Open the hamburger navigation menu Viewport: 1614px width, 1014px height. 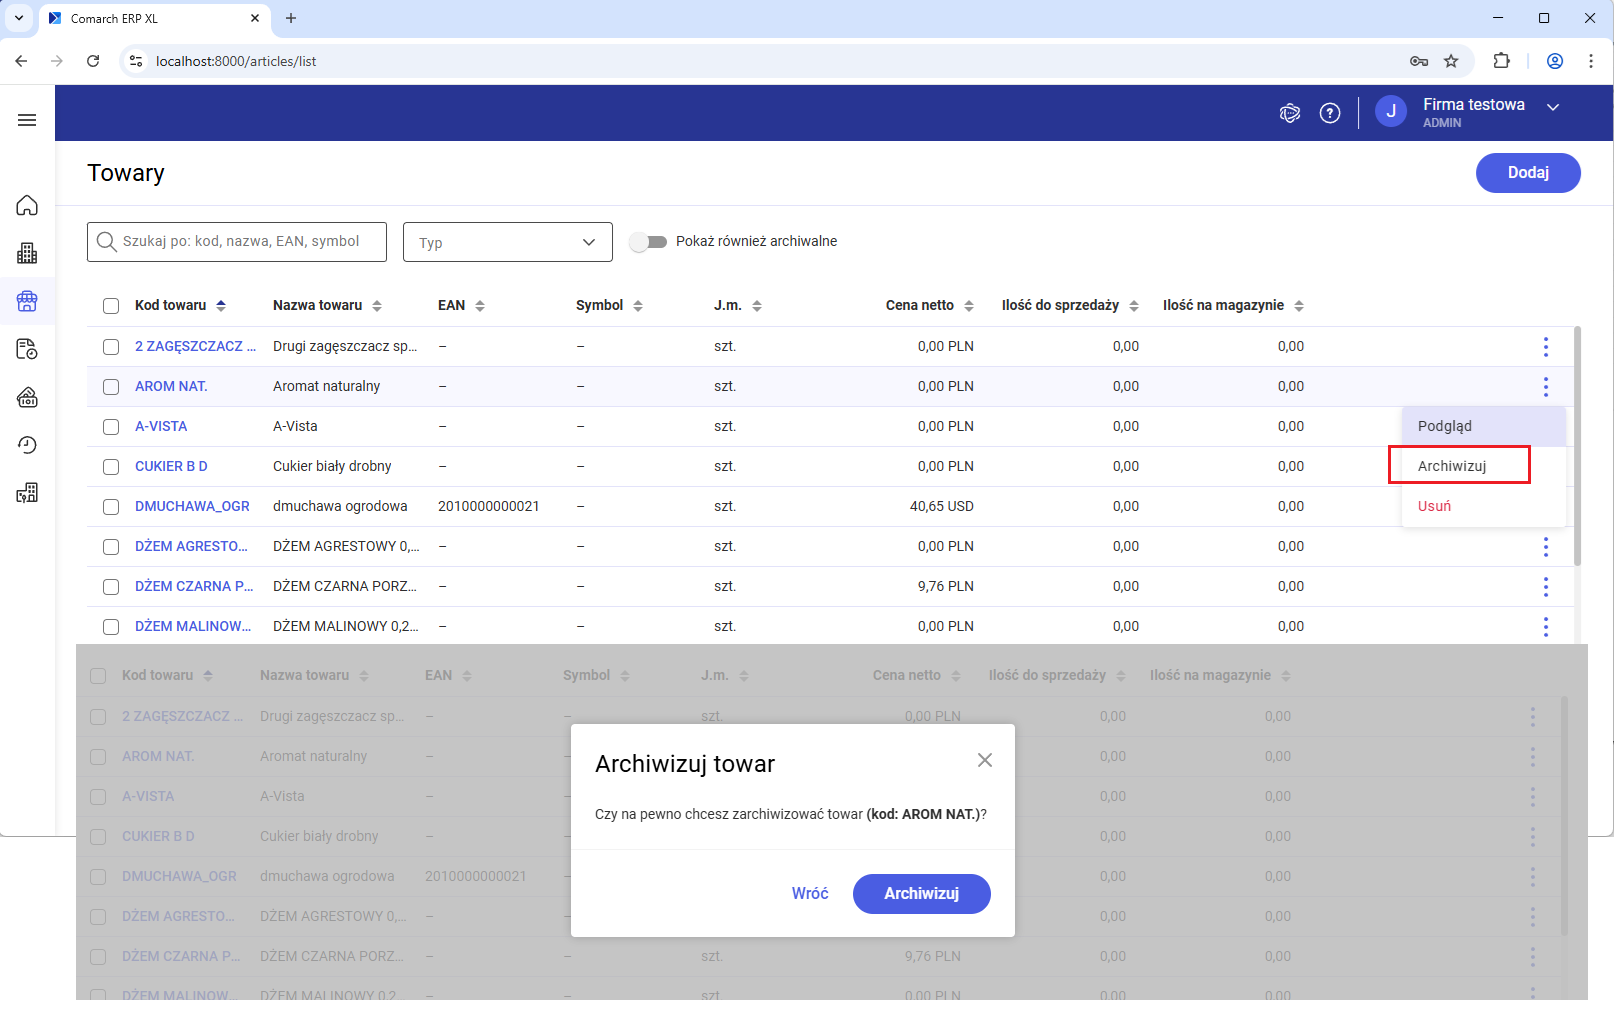(27, 120)
